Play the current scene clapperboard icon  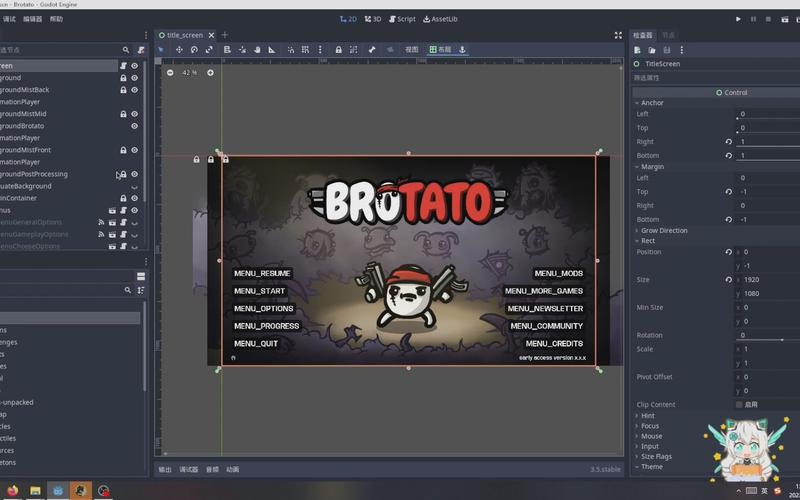785,19
